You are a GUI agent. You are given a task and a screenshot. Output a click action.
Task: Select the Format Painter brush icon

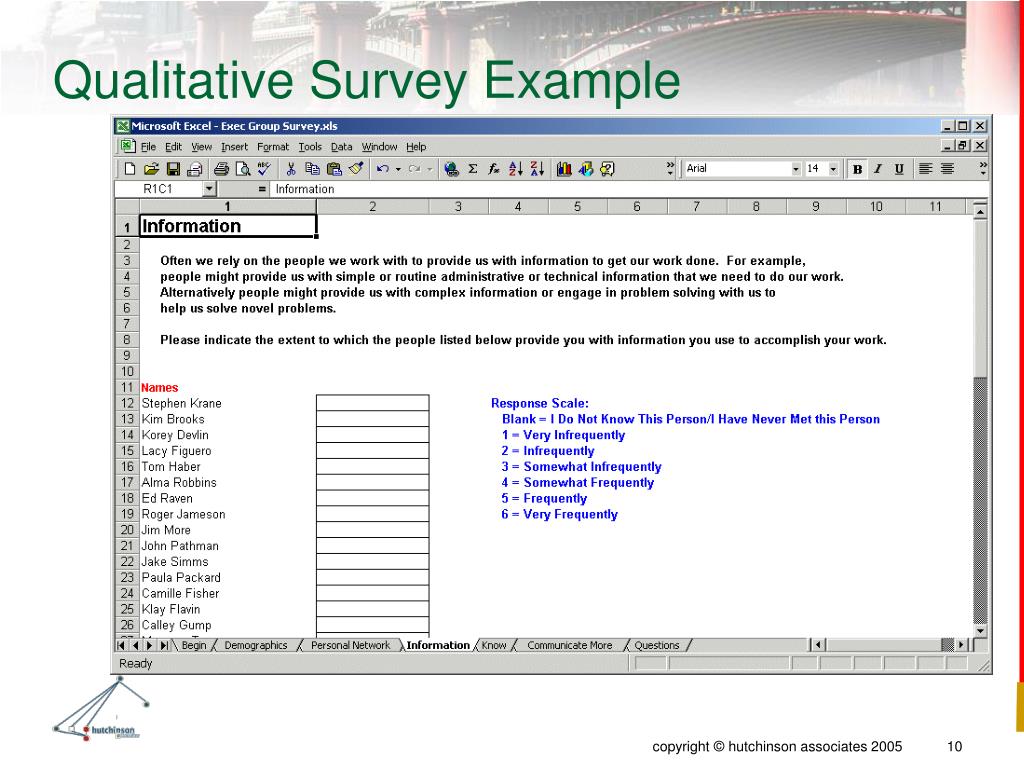pos(356,169)
